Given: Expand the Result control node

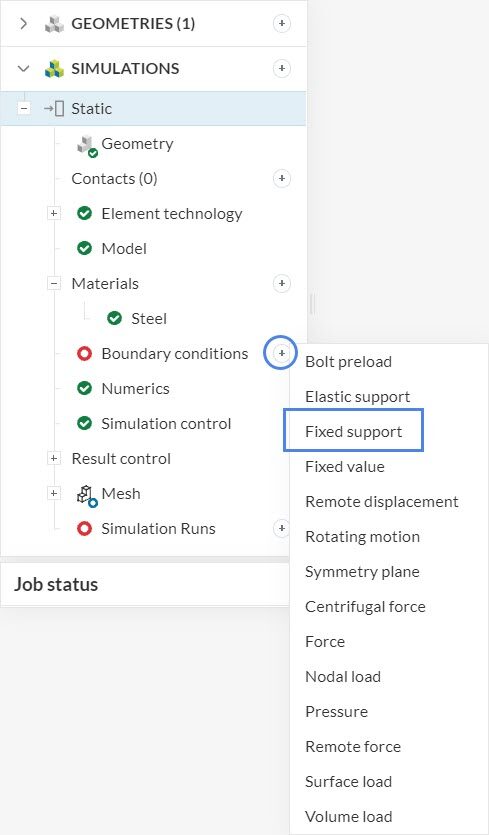Looking at the screenshot, I should point(53,458).
